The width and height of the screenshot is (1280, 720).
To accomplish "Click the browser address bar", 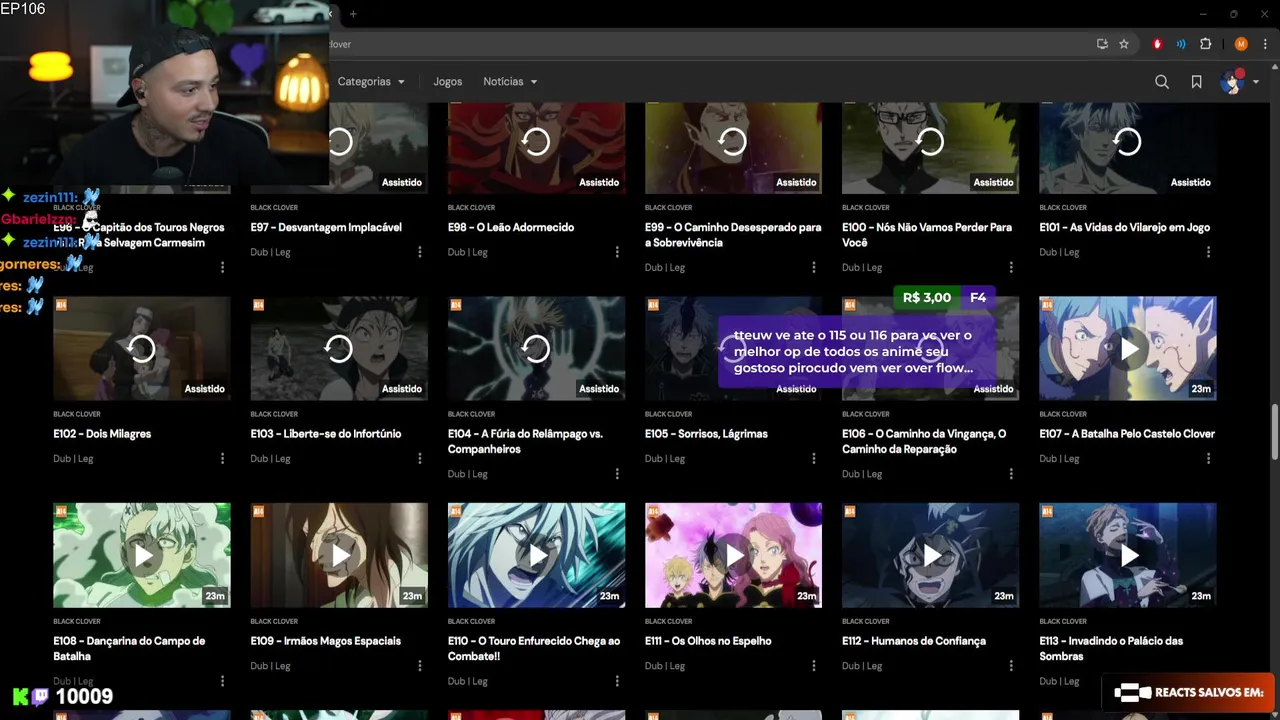I will pyautogui.click(x=700, y=44).
